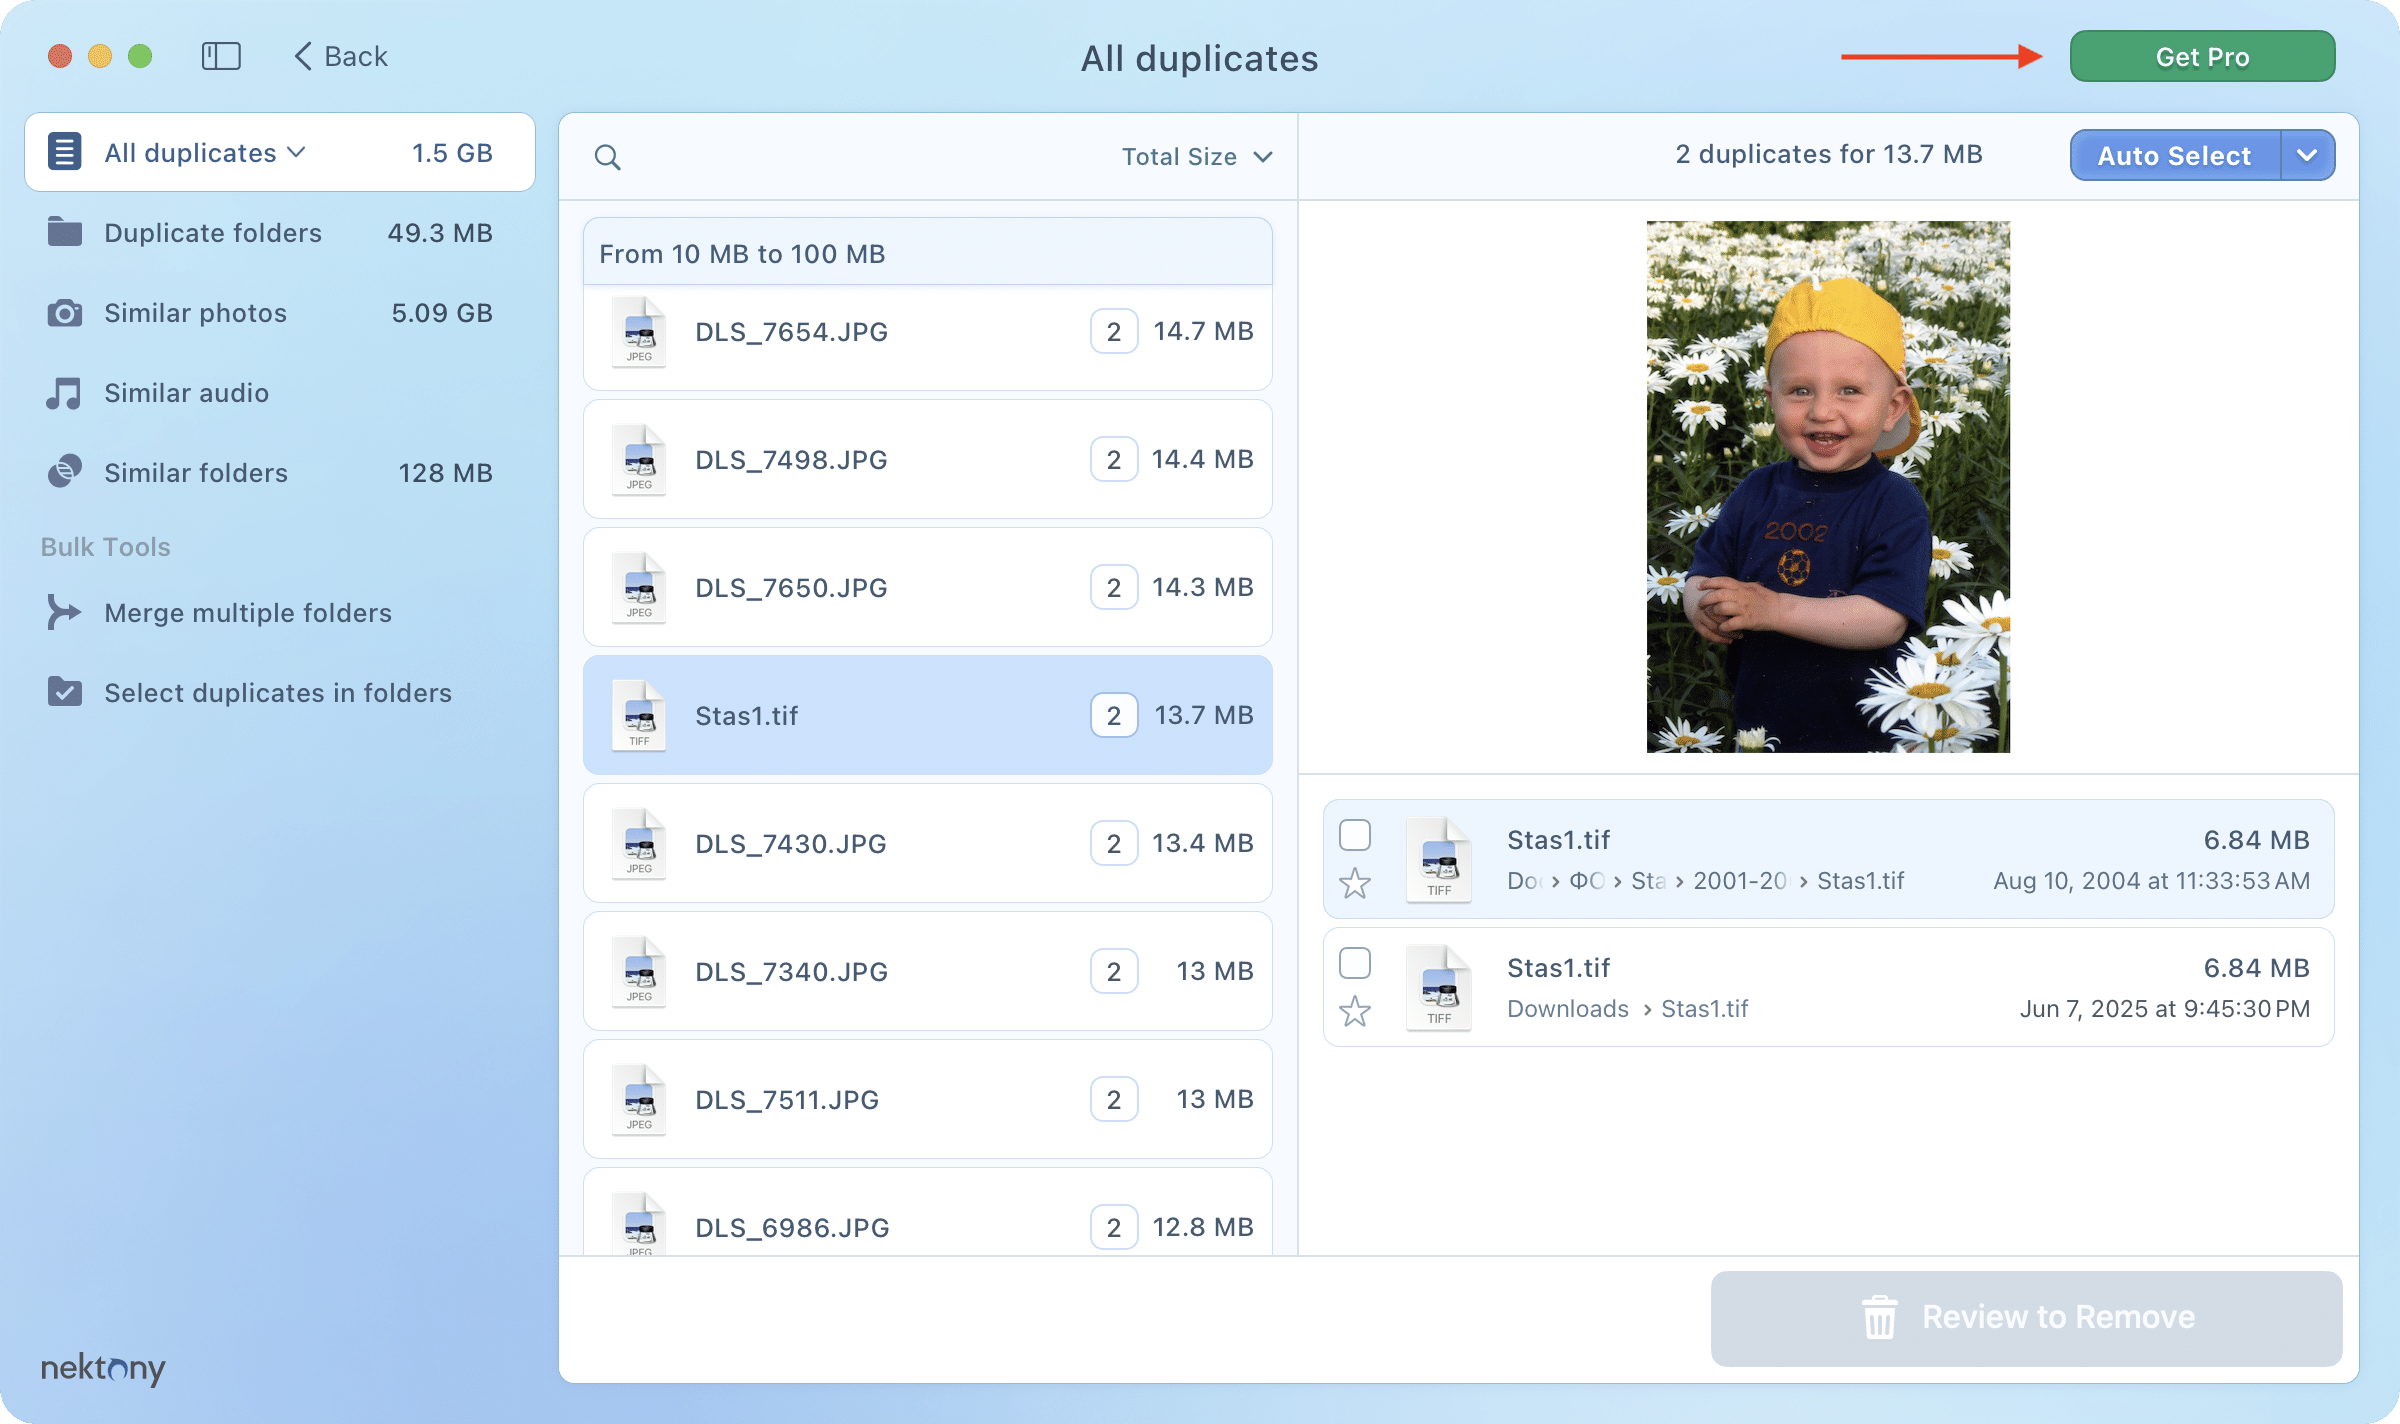Screen dimensions: 2400x1424
Task: Click the Select duplicates in folders icon
Action: (65, 692)
